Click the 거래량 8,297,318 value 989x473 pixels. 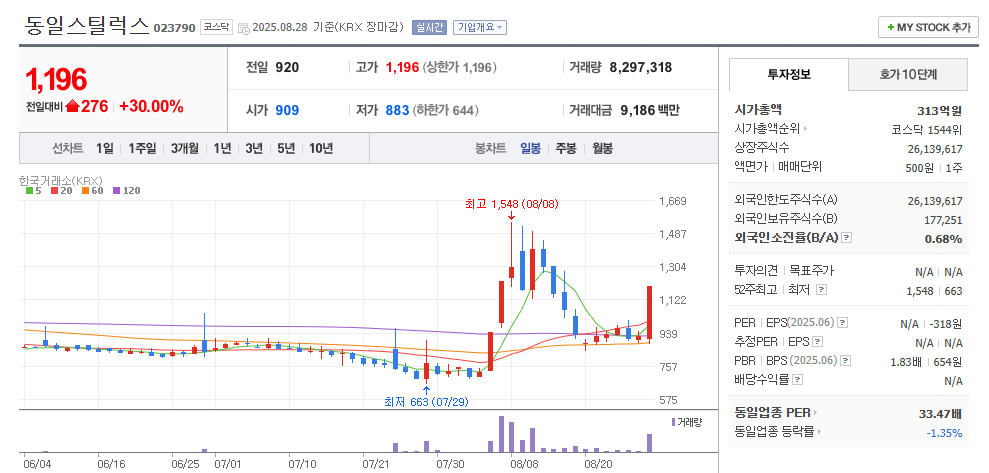coord(641,67)
